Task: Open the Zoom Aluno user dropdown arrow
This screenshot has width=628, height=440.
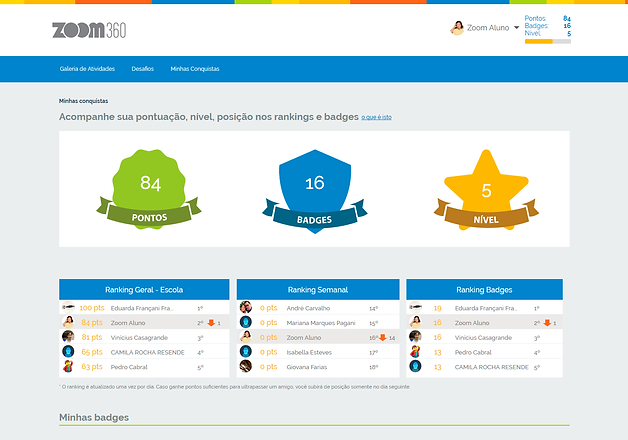Action: tap(516, 28)
